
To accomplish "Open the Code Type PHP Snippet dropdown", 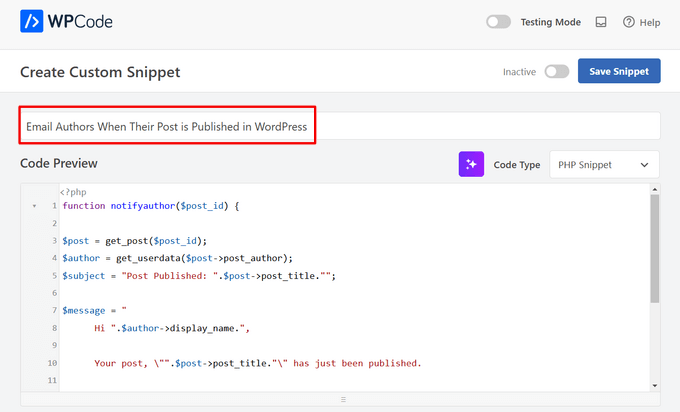I will pyautogui.click(x=604, y=165).
